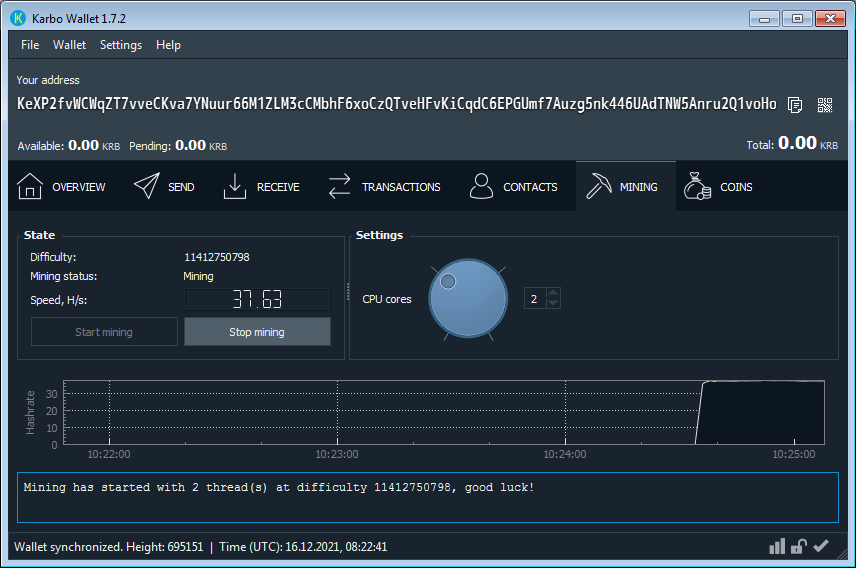The image size is (856, 568).
Task: Click the wallet synchronized height status text
Action: 109,547
